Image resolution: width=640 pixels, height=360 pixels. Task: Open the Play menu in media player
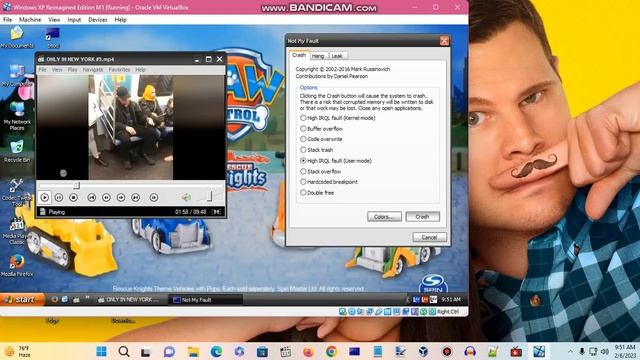click(x=72, y=70)
